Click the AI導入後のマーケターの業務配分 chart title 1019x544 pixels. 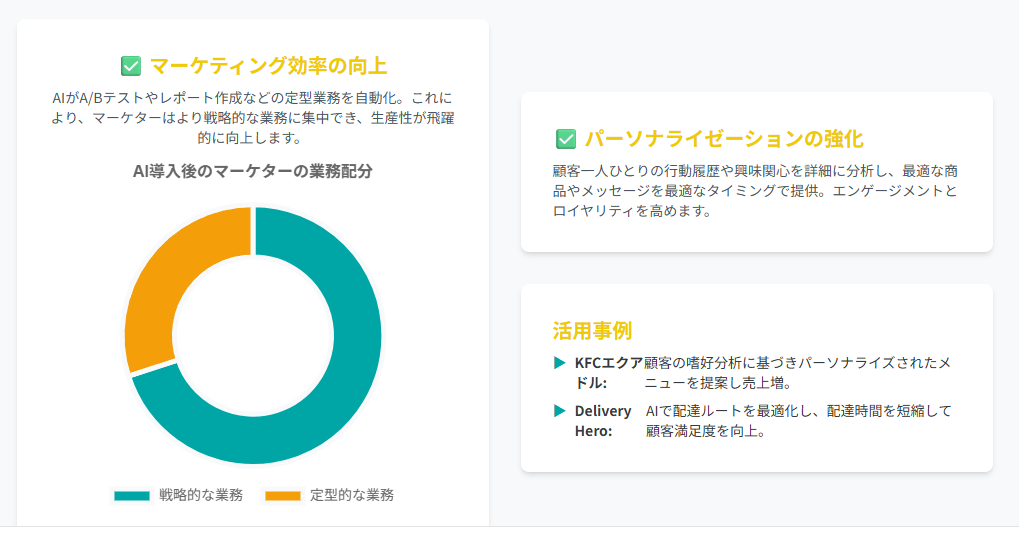pyautogui.click(x=253, y=171)
